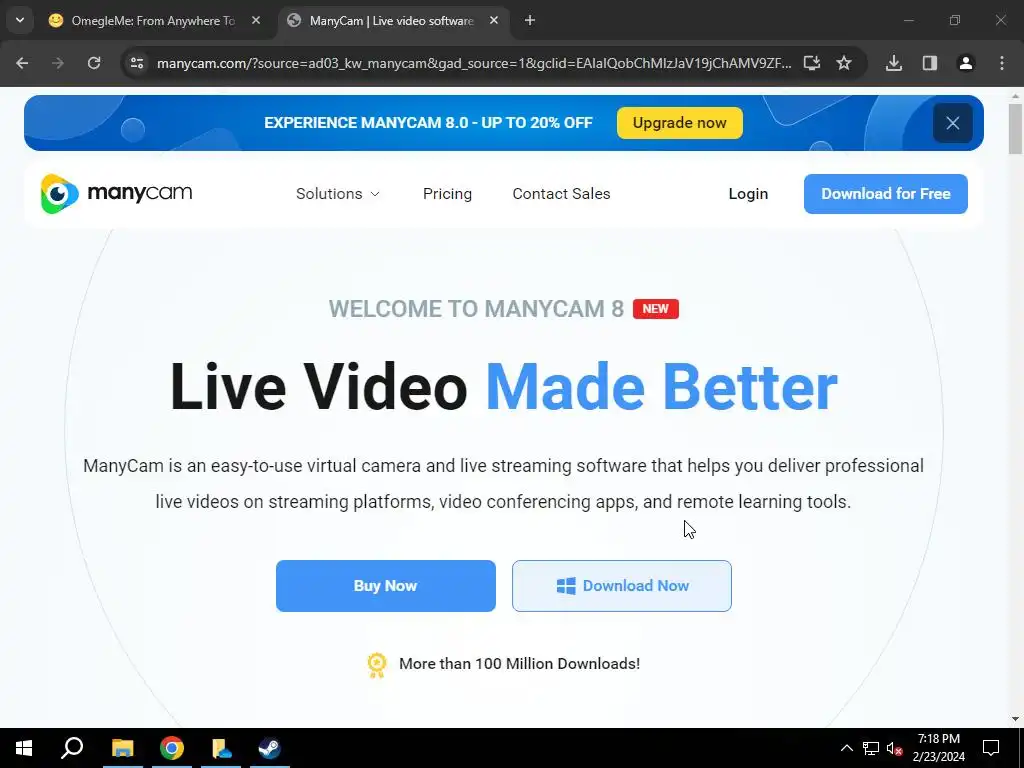Image resolution: width=1024 pixels, height=768 pixels.
Task: Show hidden system tray icons
Action: pos(846,748)
